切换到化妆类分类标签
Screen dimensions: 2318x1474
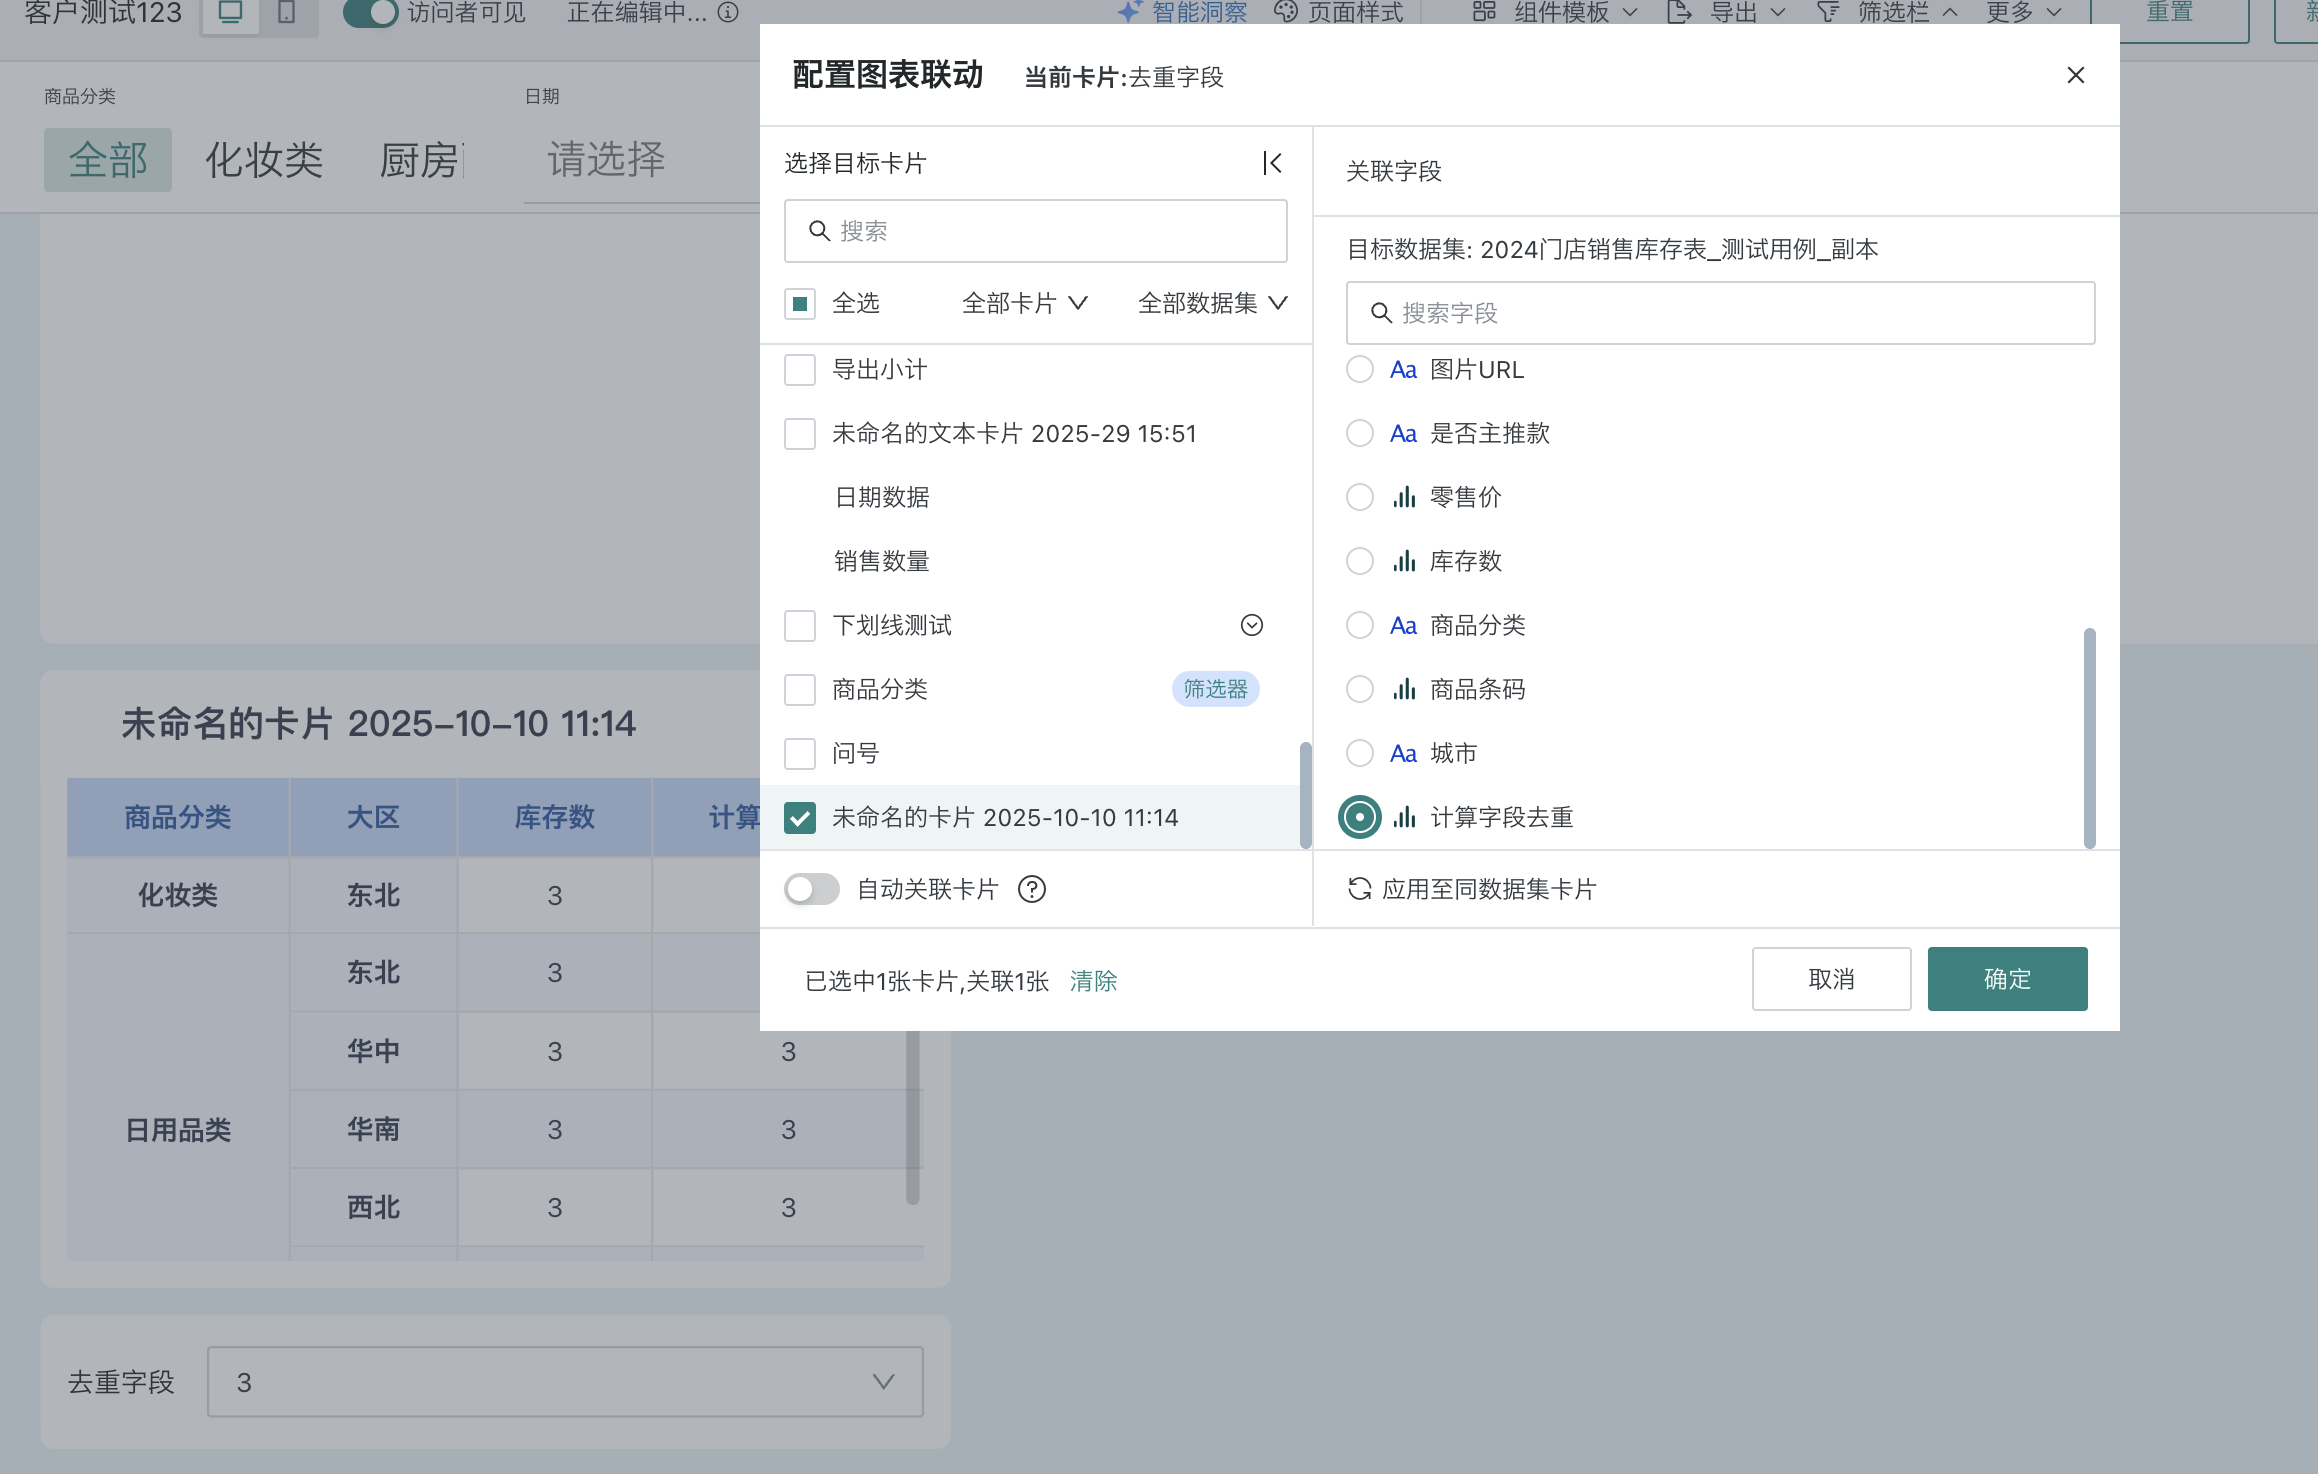pyautogui.click(x=263, y=159)
